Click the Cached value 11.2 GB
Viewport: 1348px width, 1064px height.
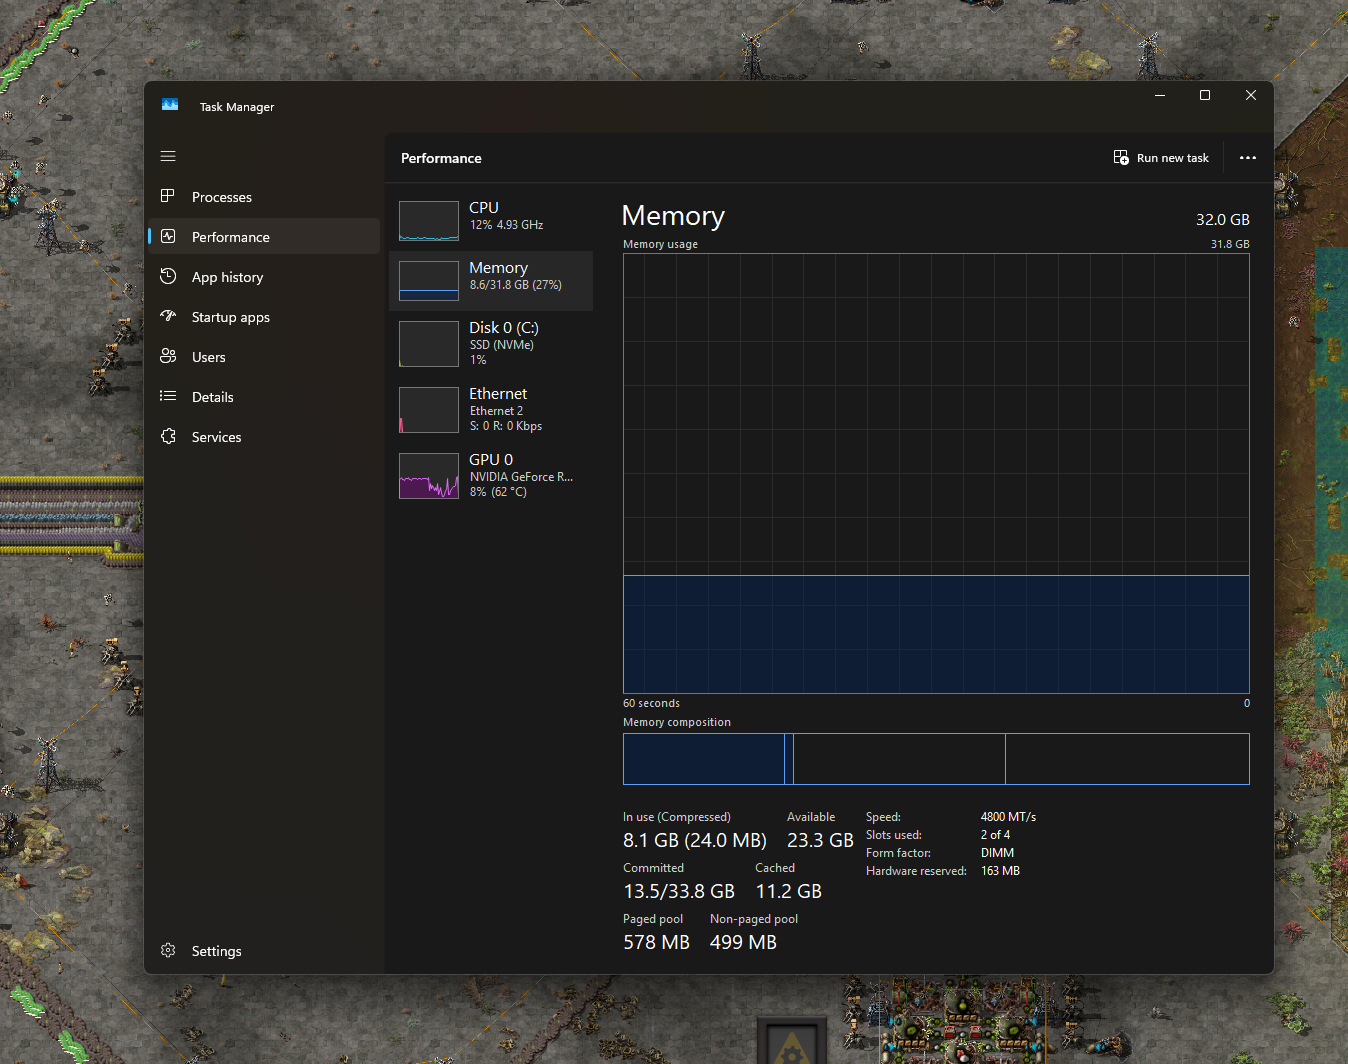789,892
